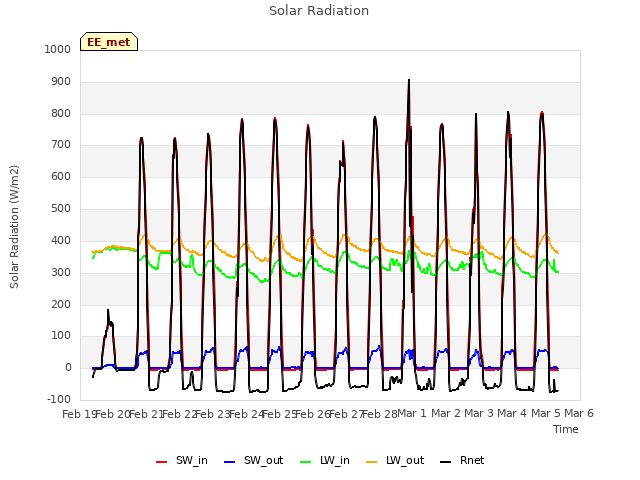Toggle the SW_out legend entry
This screenshot has width=640, height=480.
pyautogui.click(x=253, y=460)
